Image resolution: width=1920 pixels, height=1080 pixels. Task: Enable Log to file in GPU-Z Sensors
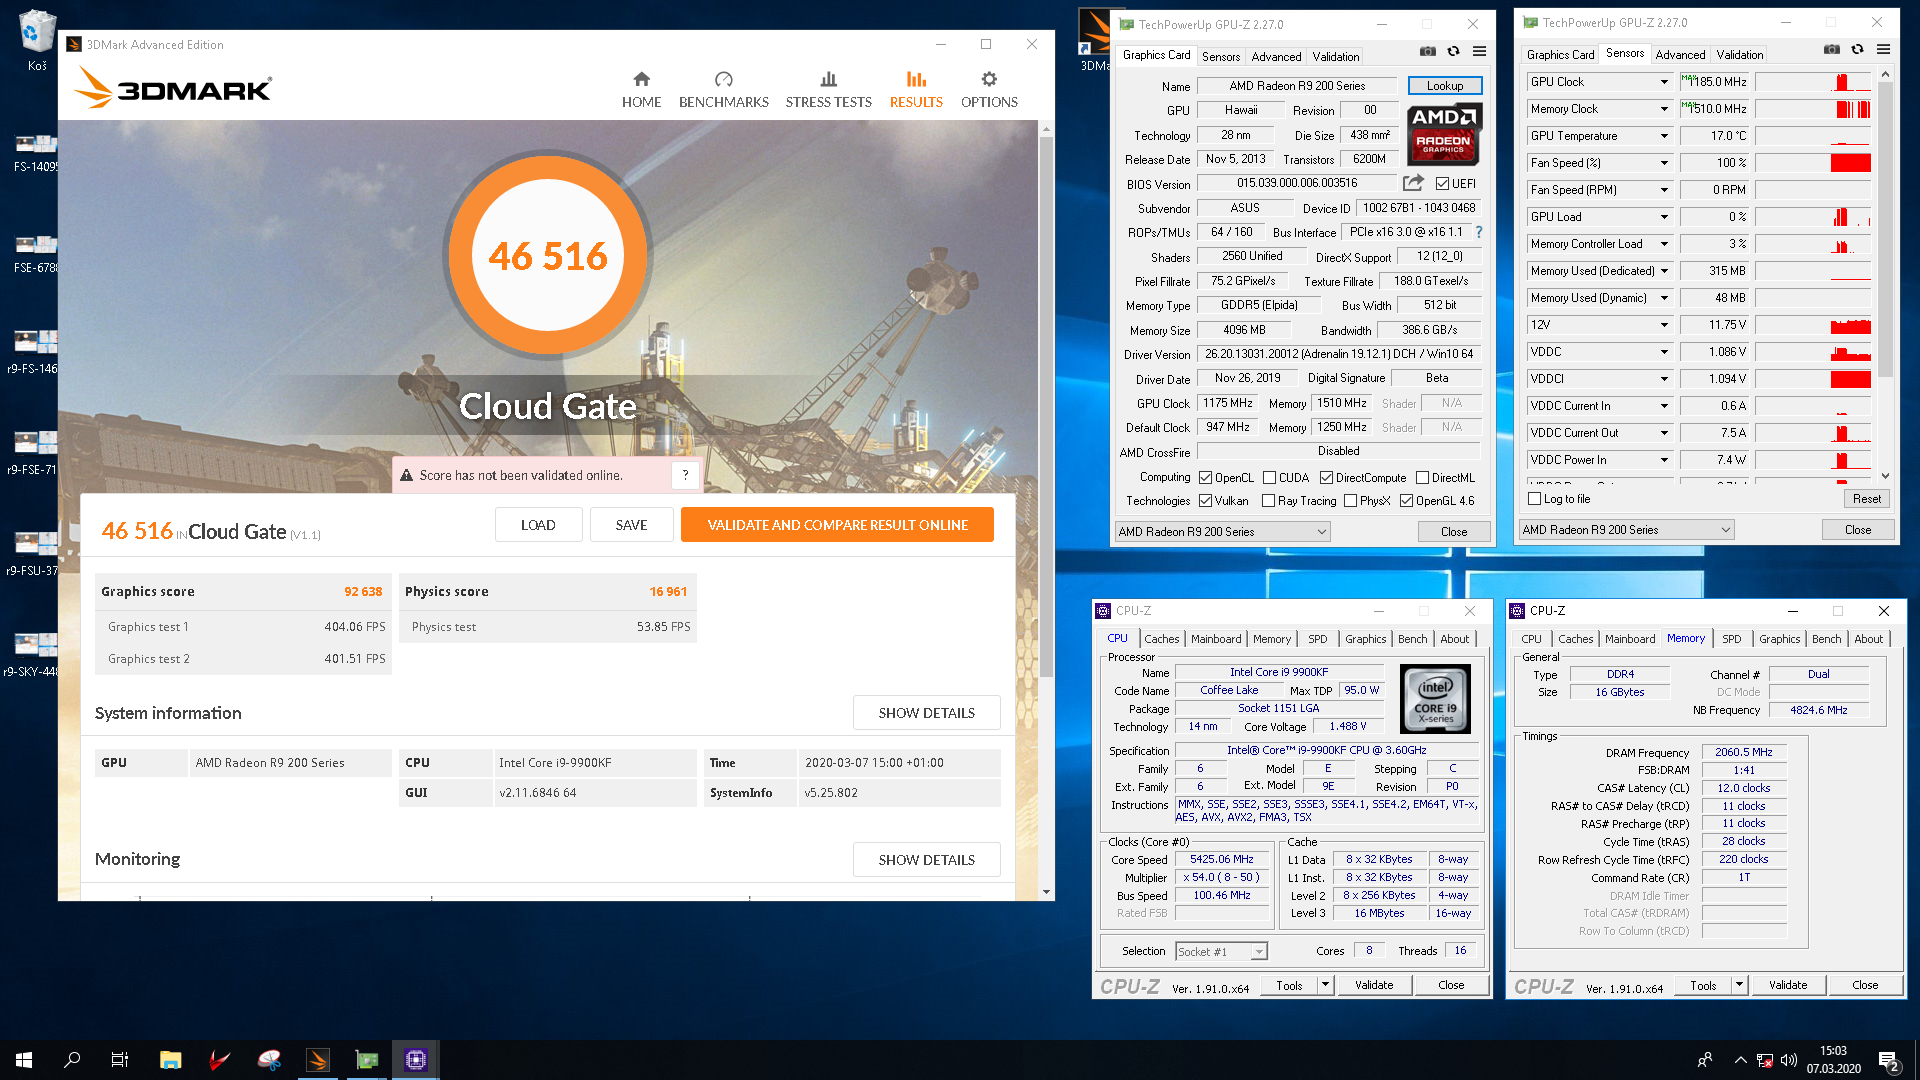tap(1535, 499)
